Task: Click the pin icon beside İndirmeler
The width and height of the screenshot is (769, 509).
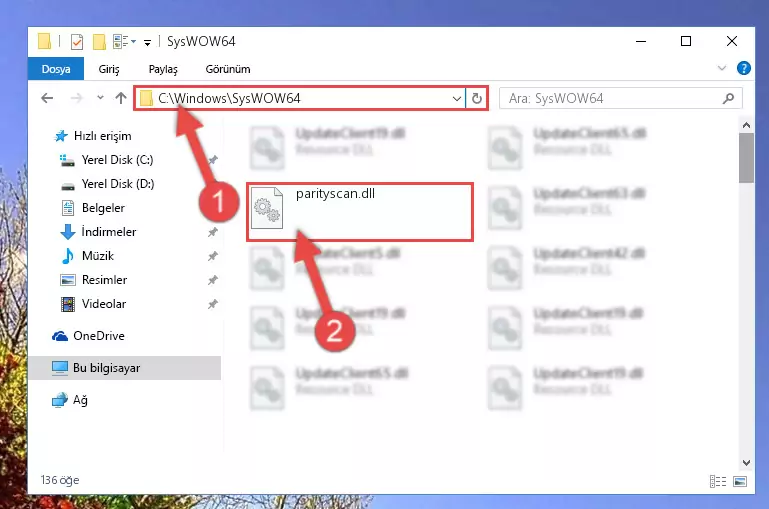Action: click(x=212, y=232)
